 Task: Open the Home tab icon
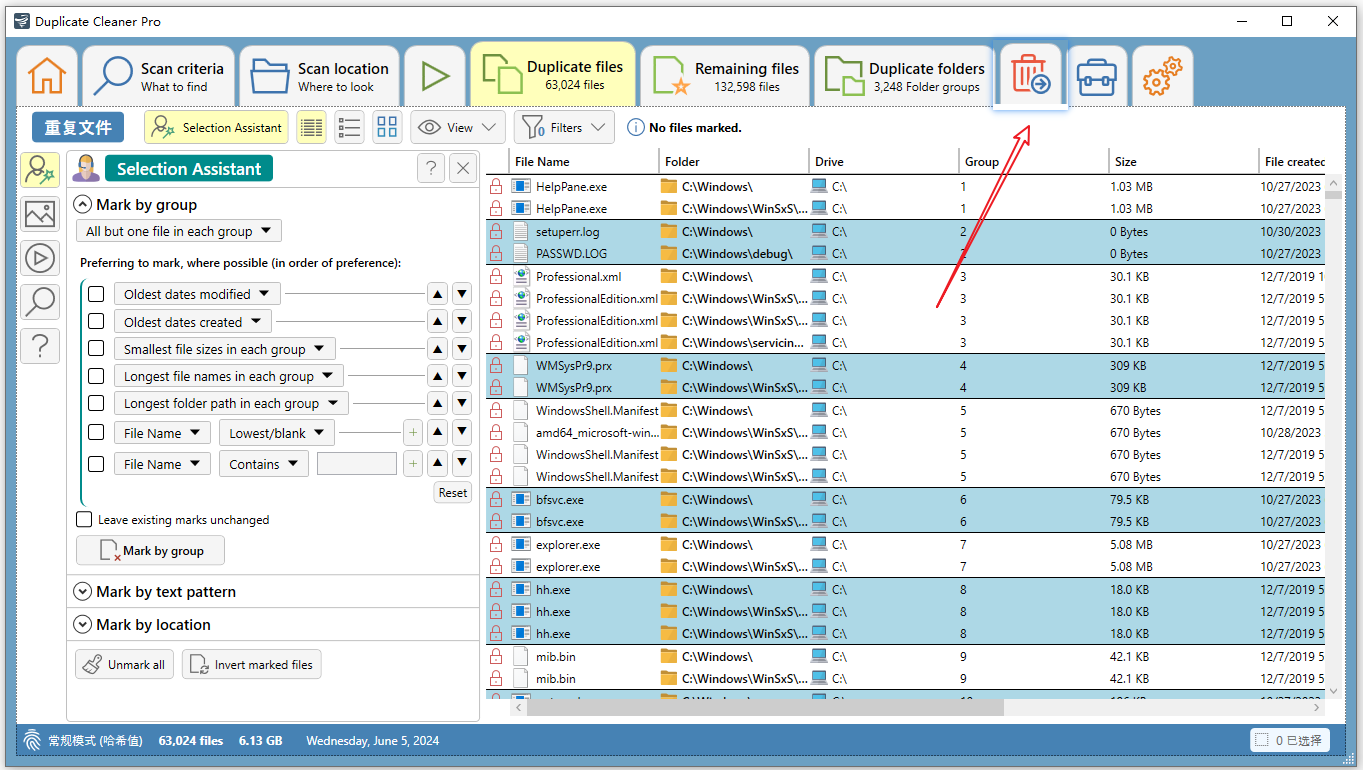tap(47, 76)
